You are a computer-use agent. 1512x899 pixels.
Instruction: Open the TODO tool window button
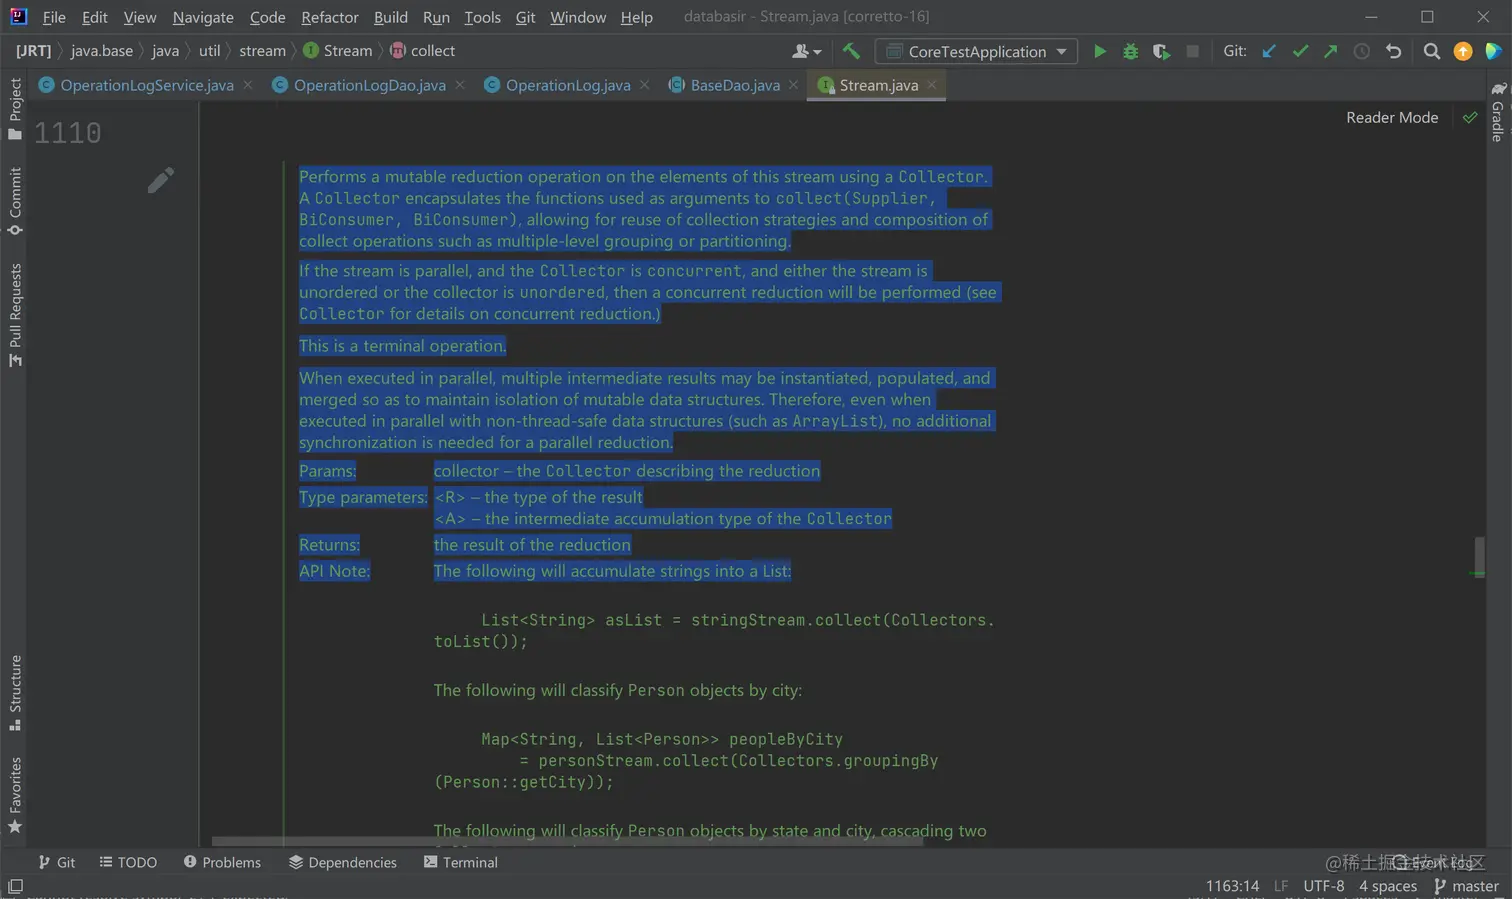coord(128,862)
